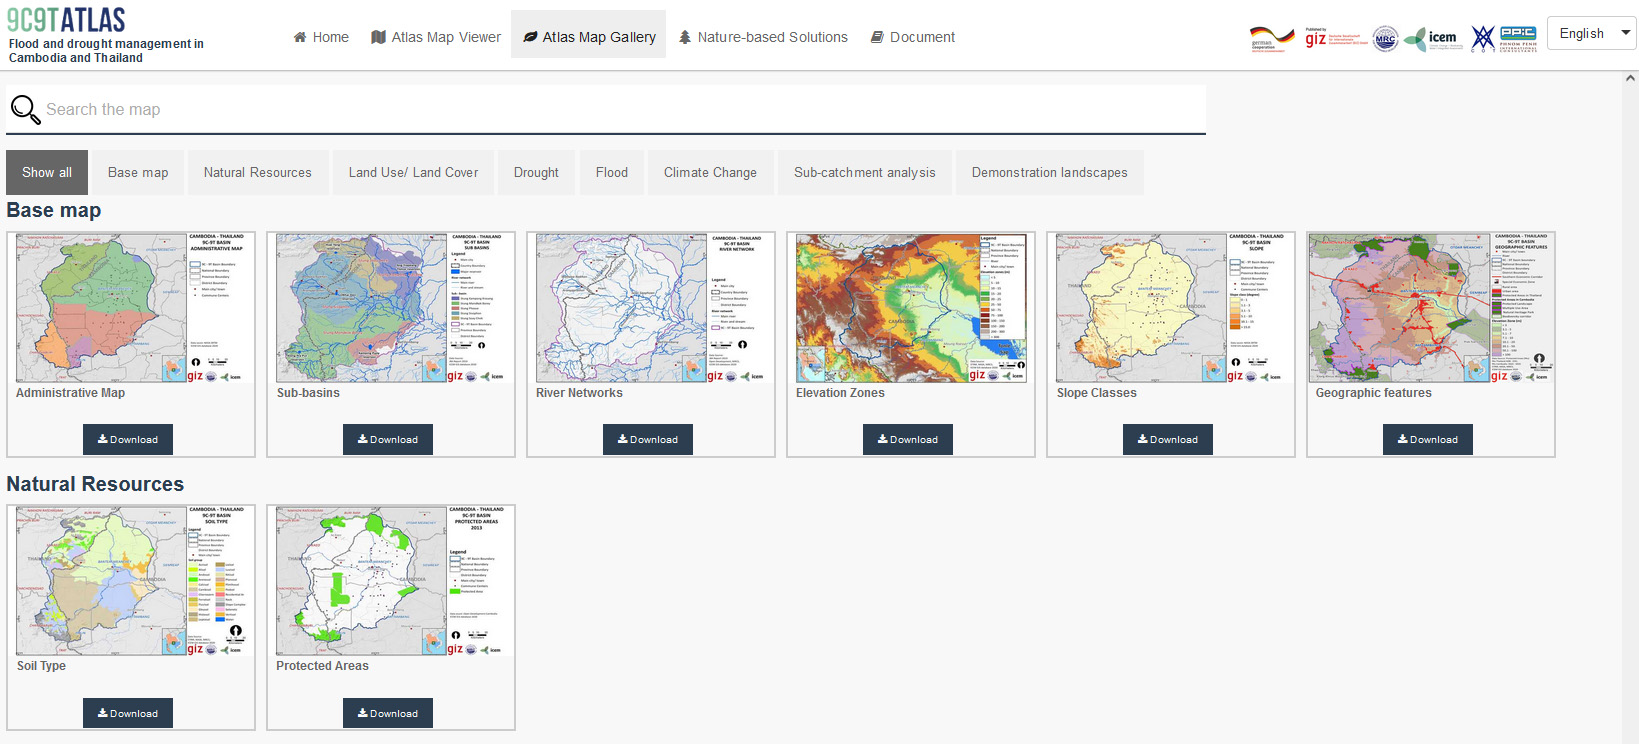Open the Protected Areas map thumbnail

391,581
